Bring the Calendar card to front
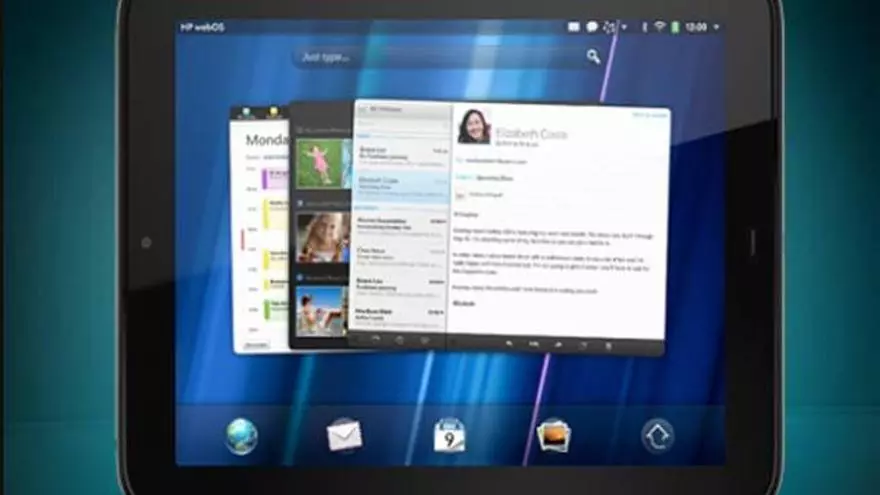The height and width of the screenshot is (495, 880). [258, 230]
